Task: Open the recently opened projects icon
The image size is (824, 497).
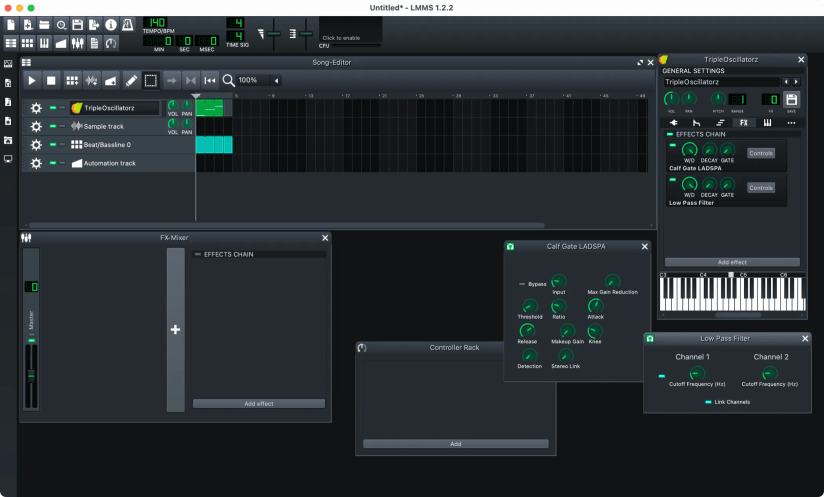Action: [x=61, y=25]
